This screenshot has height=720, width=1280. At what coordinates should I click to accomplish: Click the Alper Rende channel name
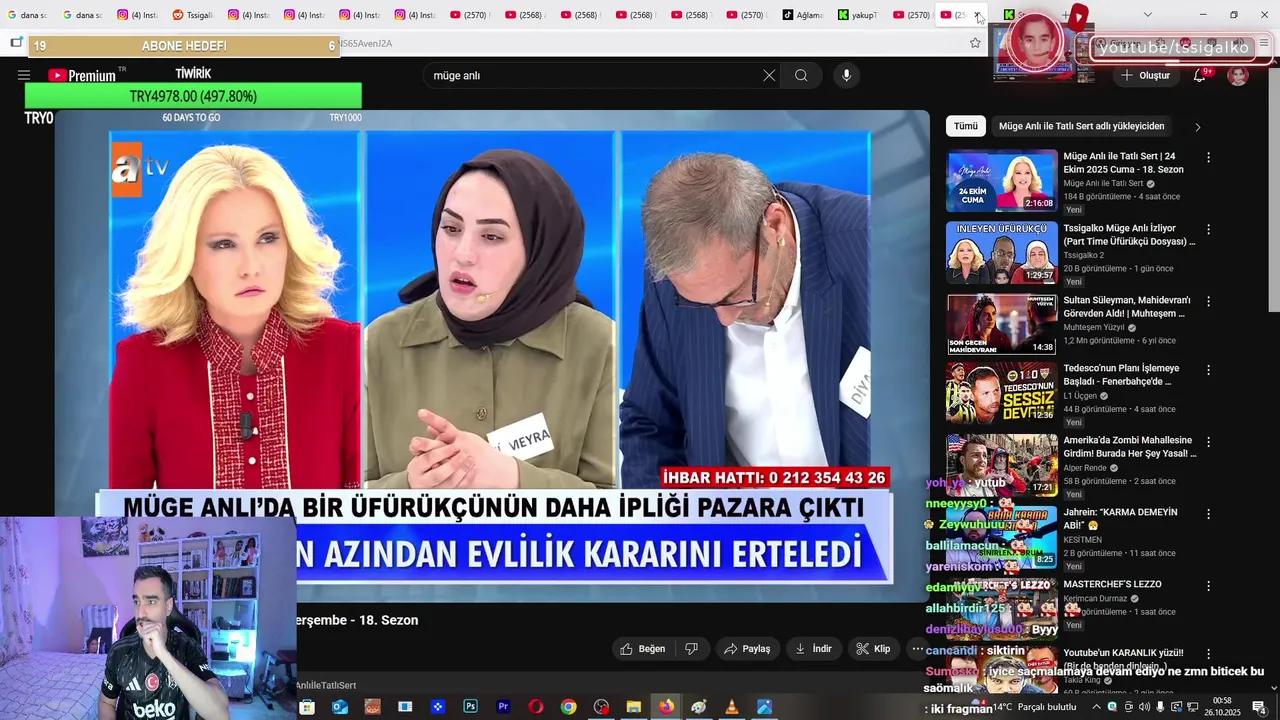click(x=1087, y=467)
